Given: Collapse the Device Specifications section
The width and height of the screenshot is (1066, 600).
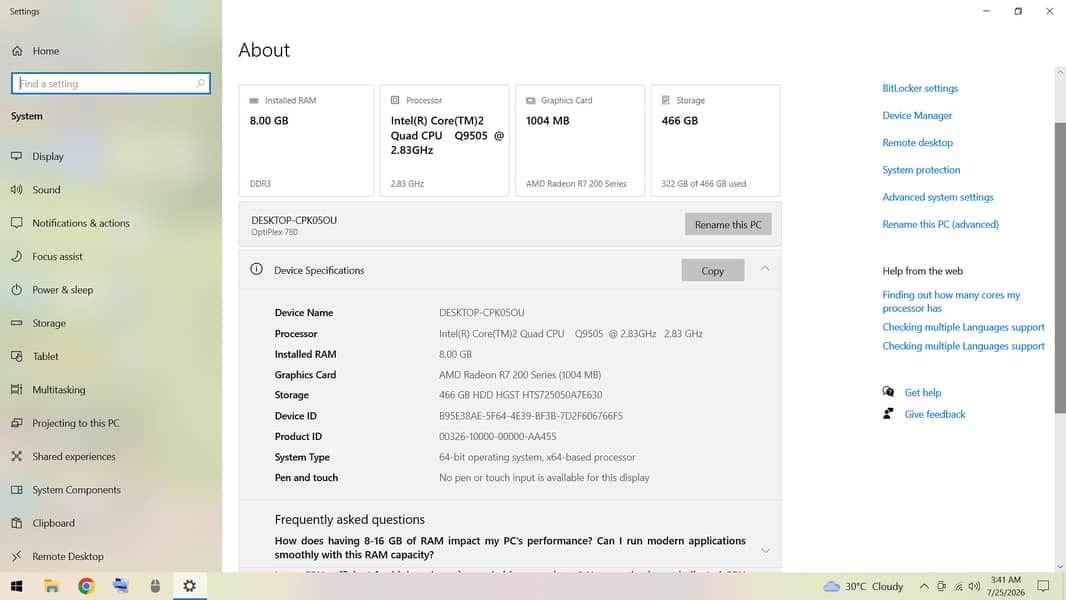Looking at the screenshot, I should [x=765, y=269].
